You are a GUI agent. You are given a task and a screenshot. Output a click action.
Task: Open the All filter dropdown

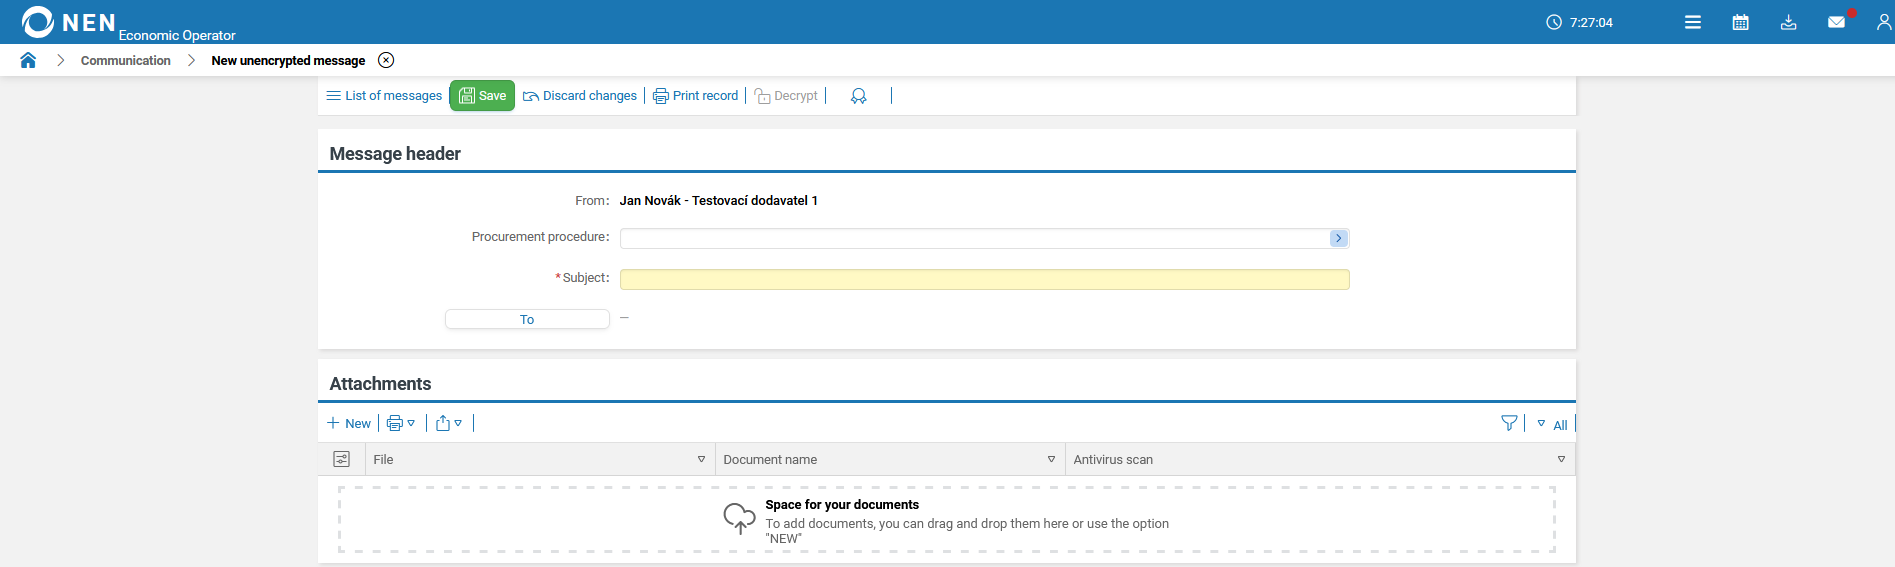pos(1552,425)
